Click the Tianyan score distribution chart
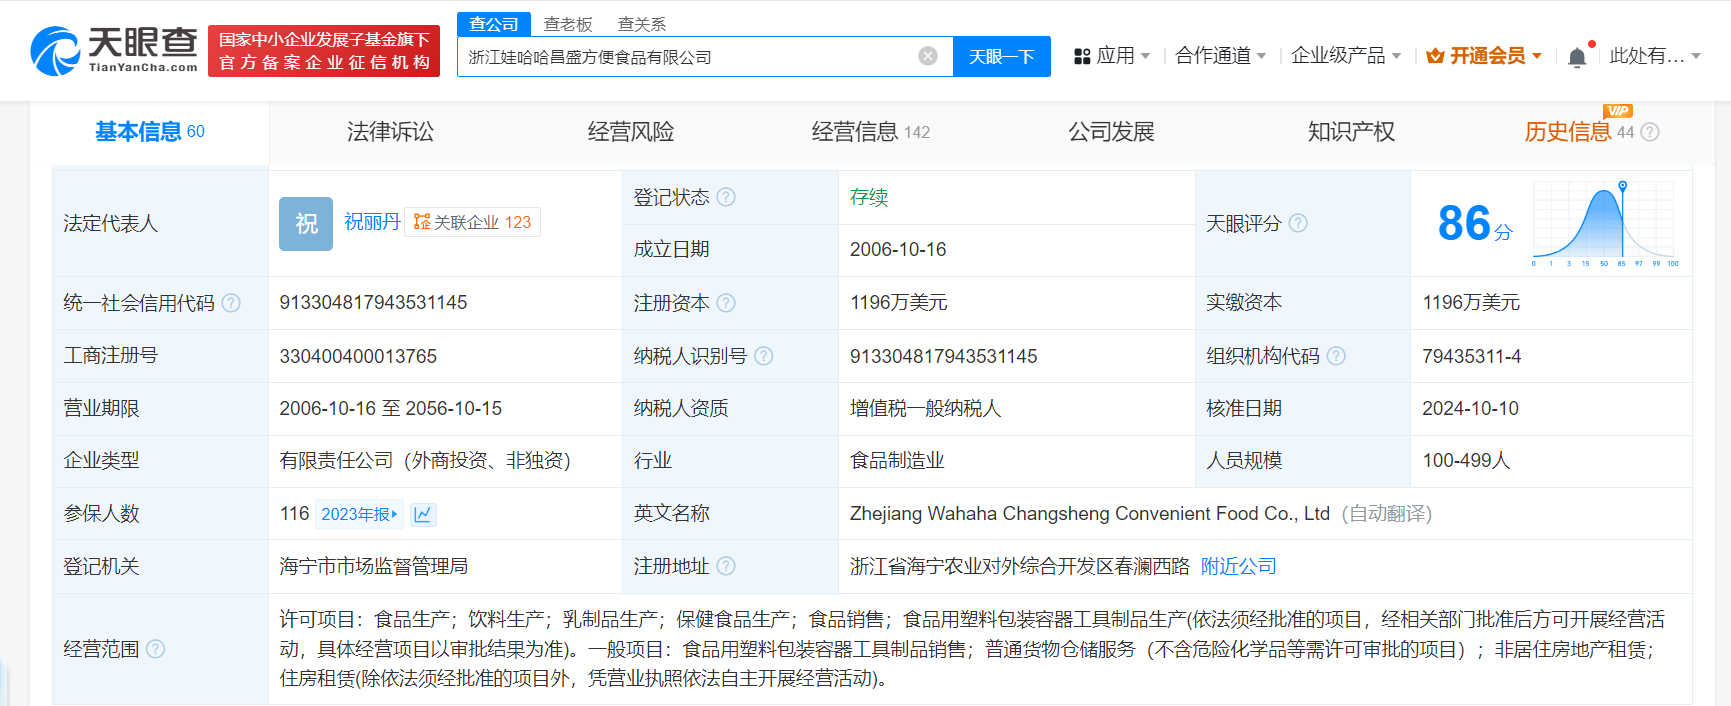The height and width of the screenshot is (706, 1731). [1605, 224]
